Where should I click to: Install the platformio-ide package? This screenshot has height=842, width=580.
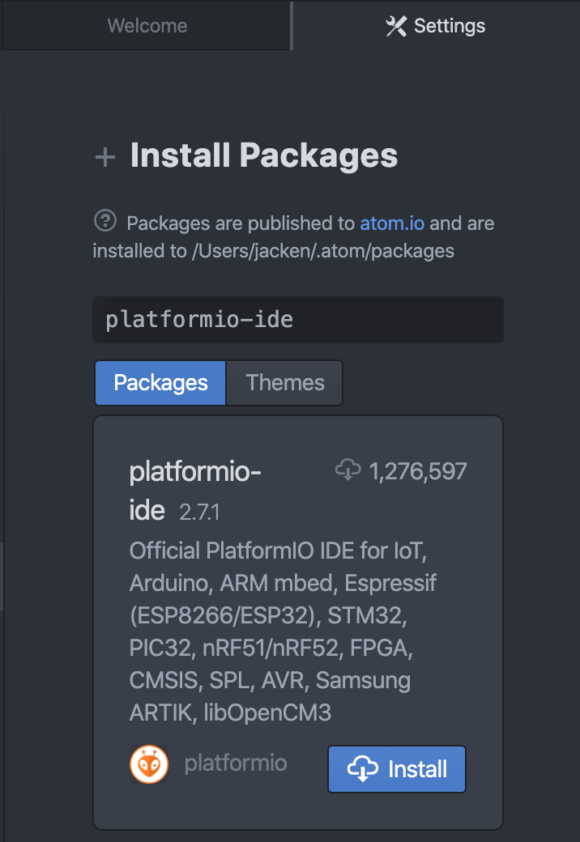[x=397, y=769]
